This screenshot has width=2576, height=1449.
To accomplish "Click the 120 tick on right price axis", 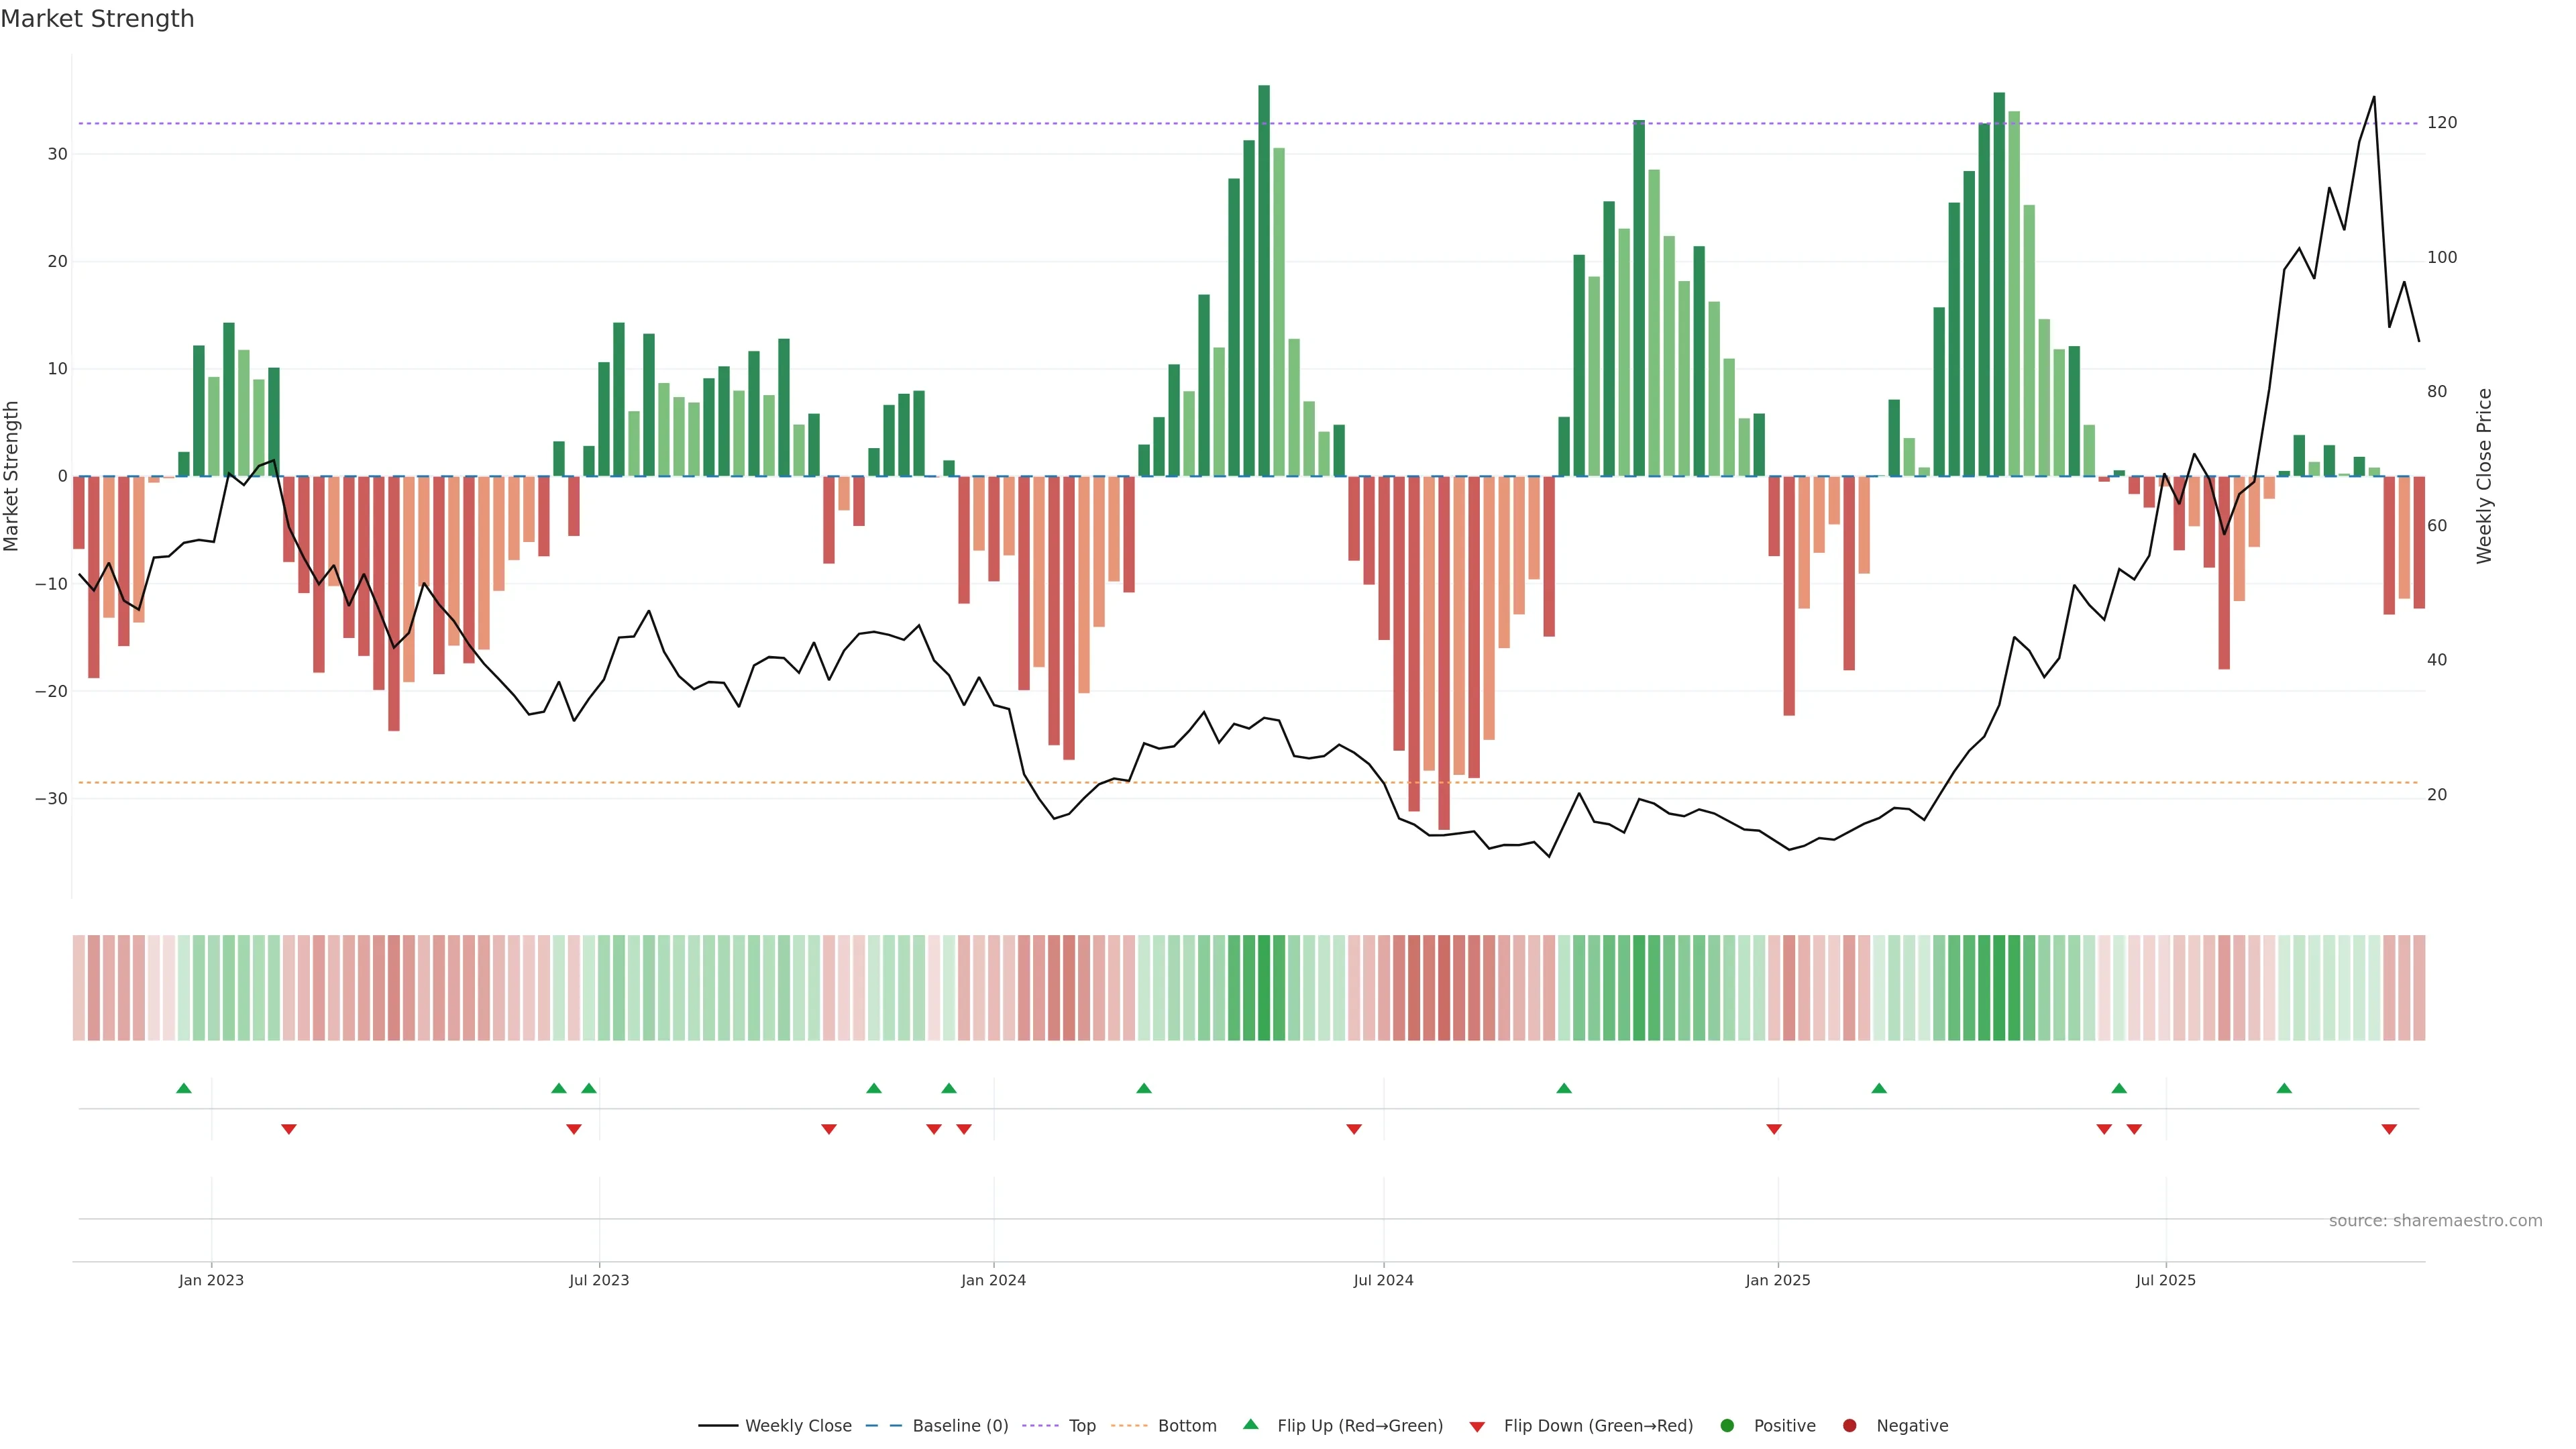I will (x=2442, y=123).
